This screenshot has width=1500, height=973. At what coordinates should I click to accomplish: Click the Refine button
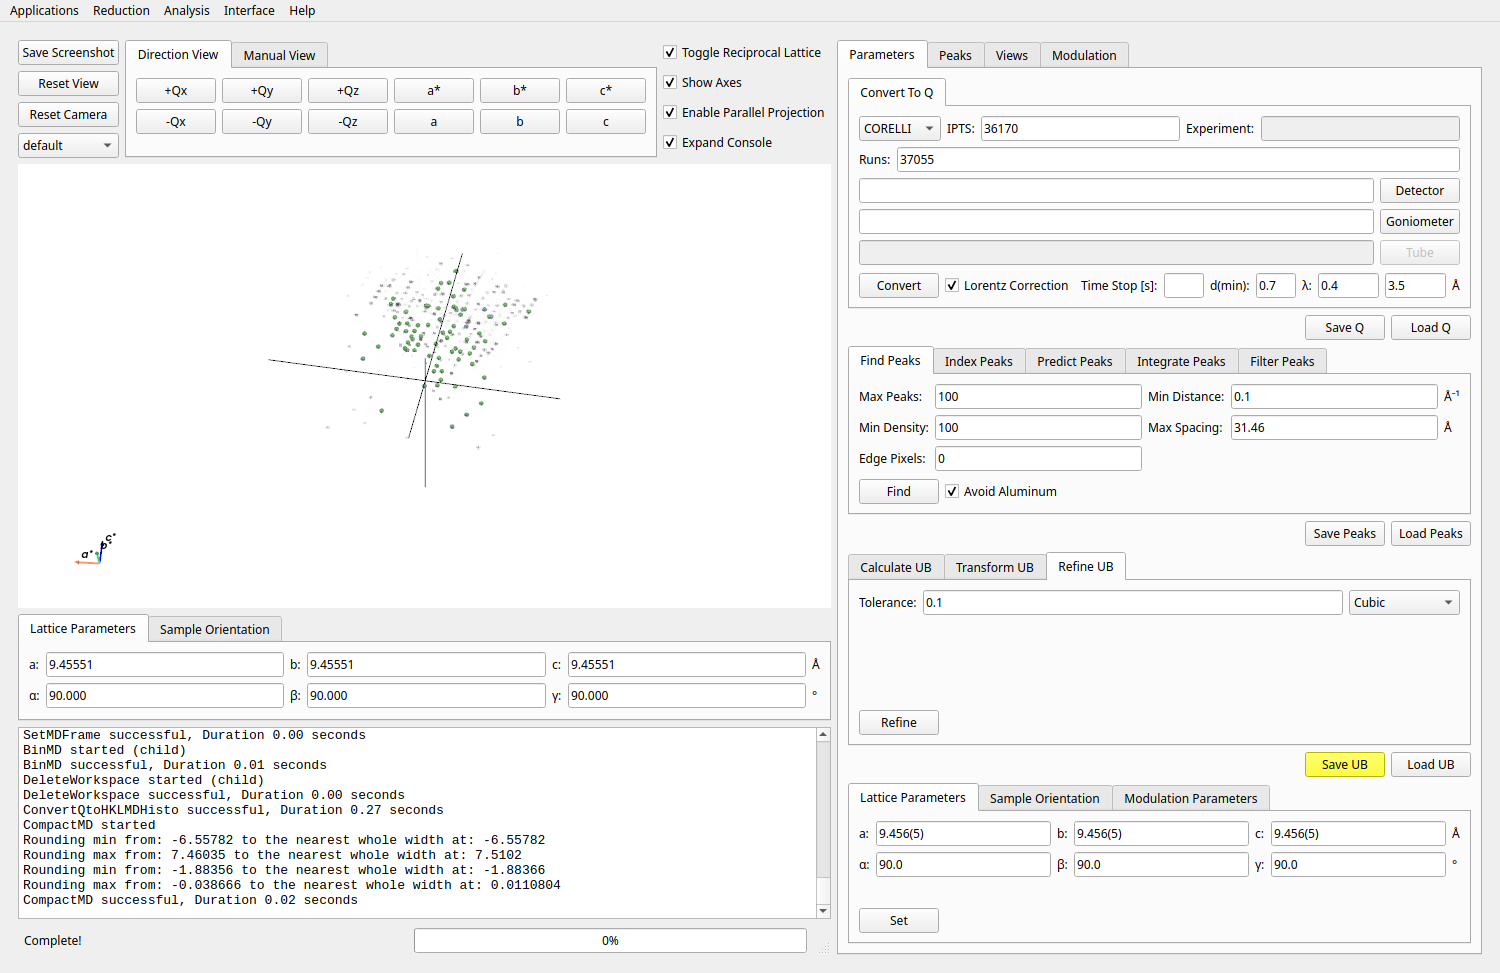(899, 722)
